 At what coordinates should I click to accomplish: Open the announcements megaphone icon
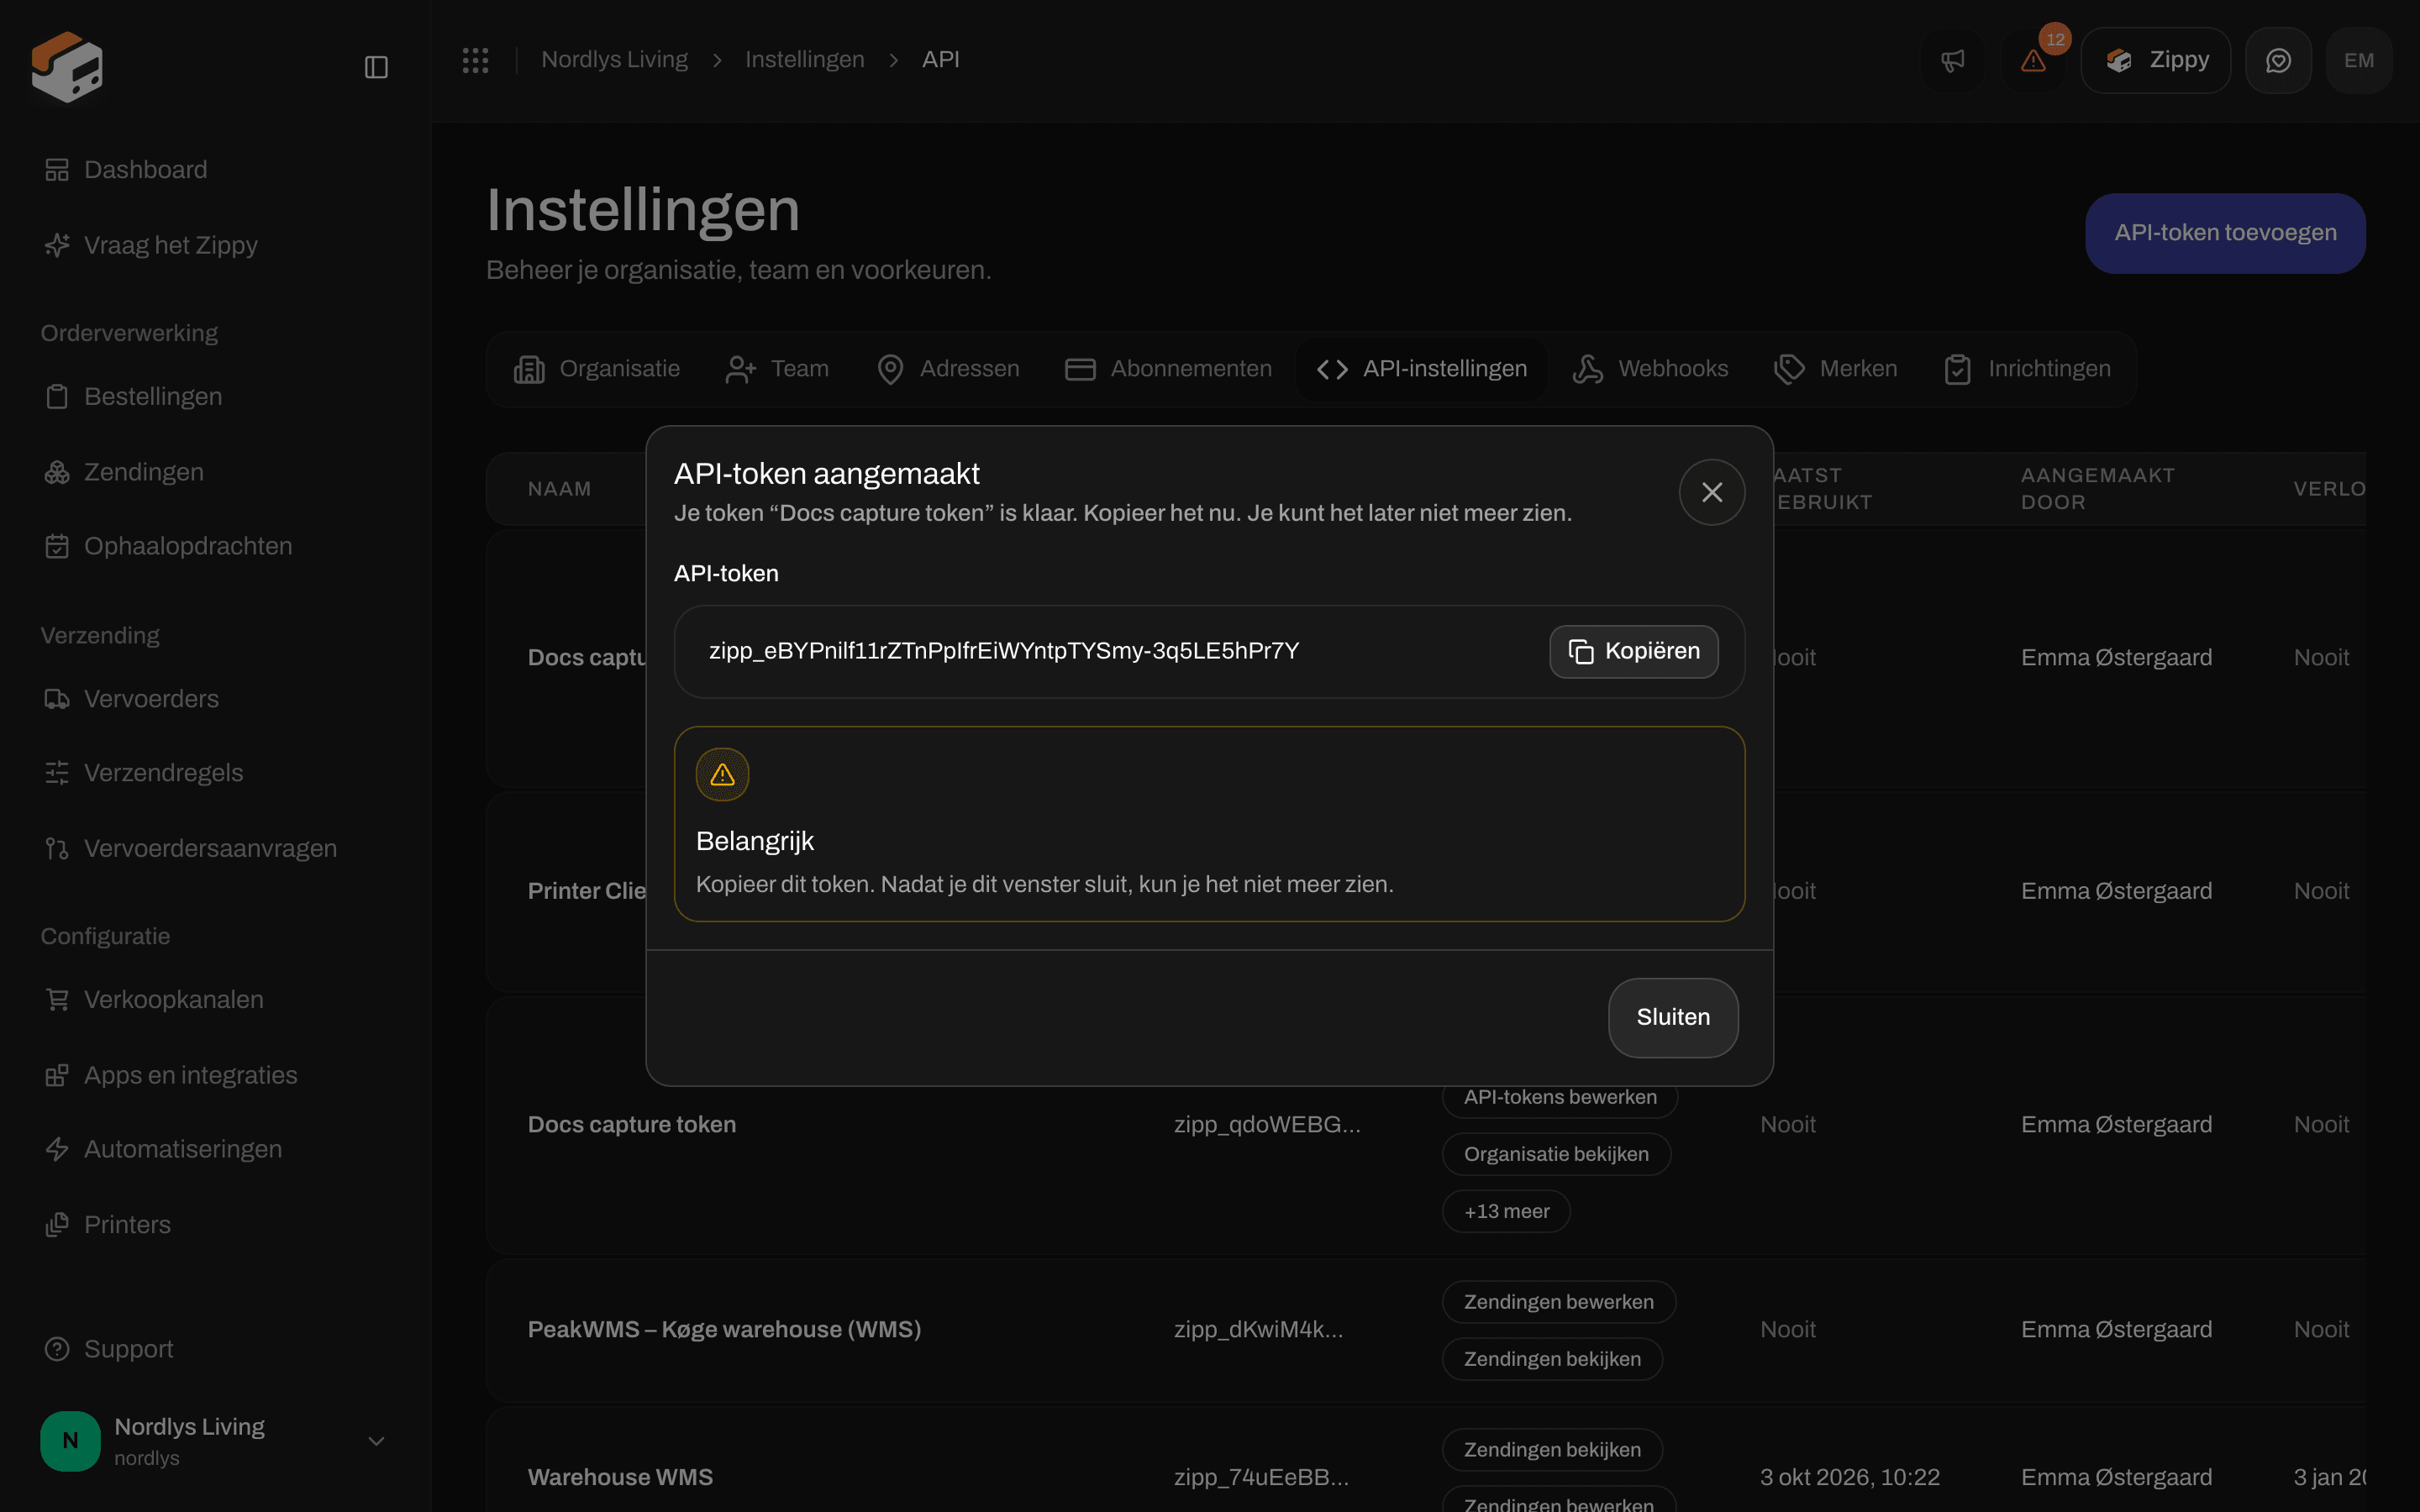(1952, 60)
